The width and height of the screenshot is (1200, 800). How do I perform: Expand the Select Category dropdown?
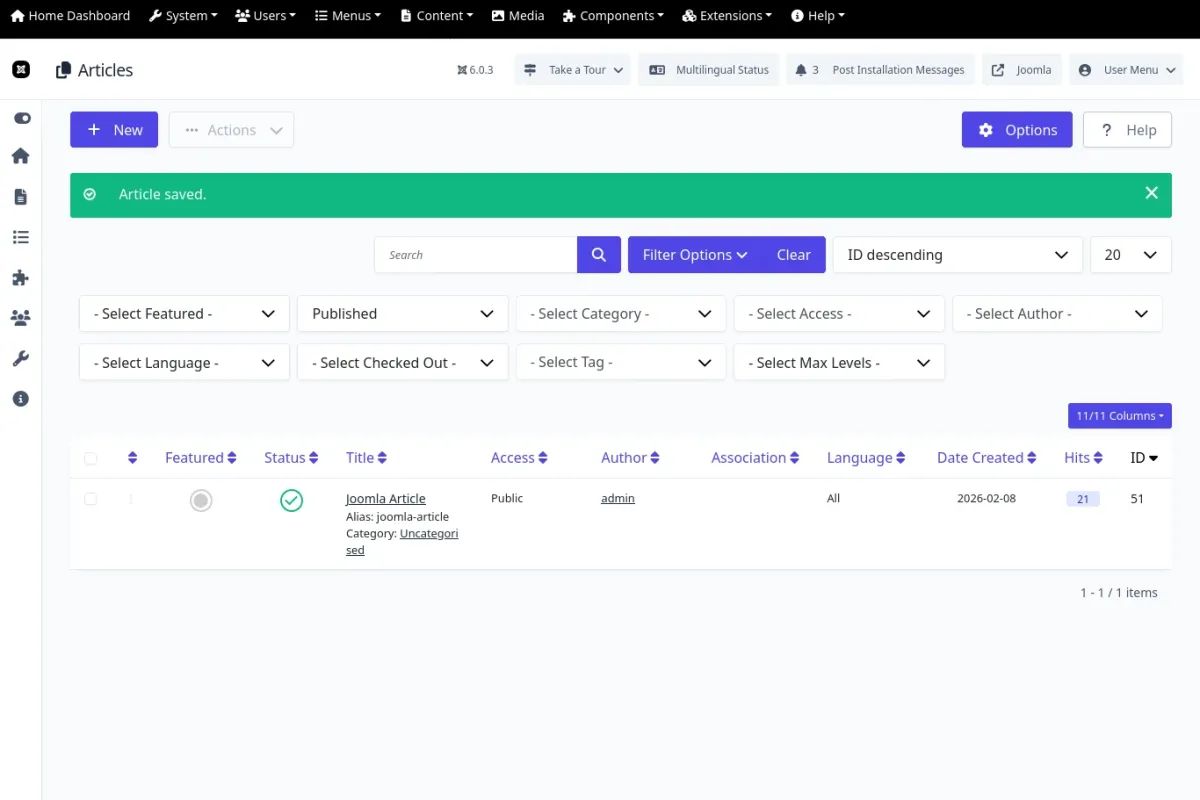click(x=620, y=314)
